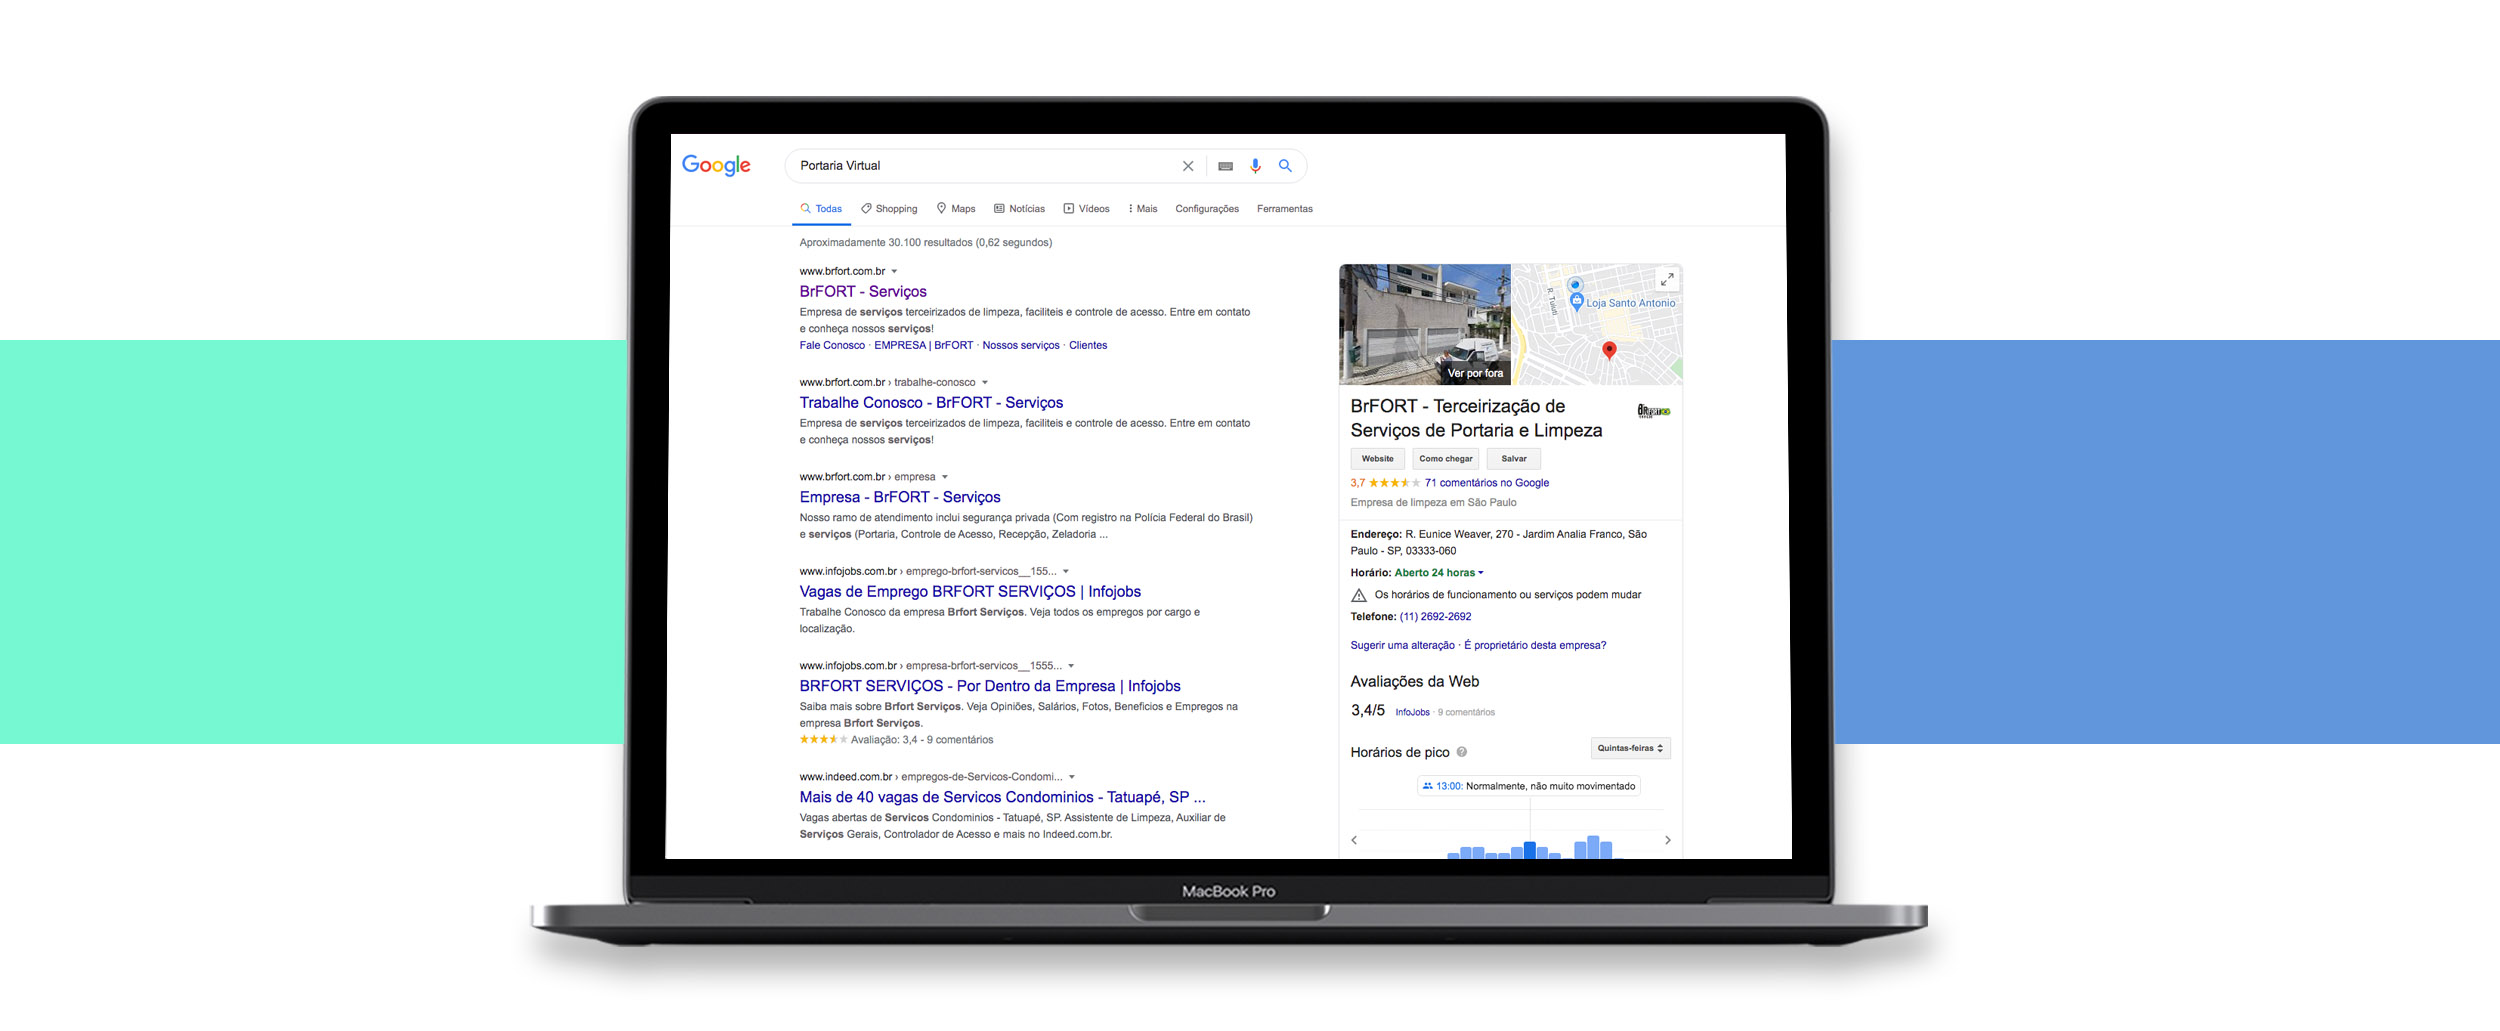
Task: Open Ferramentas
Action: coord(1285,209)
